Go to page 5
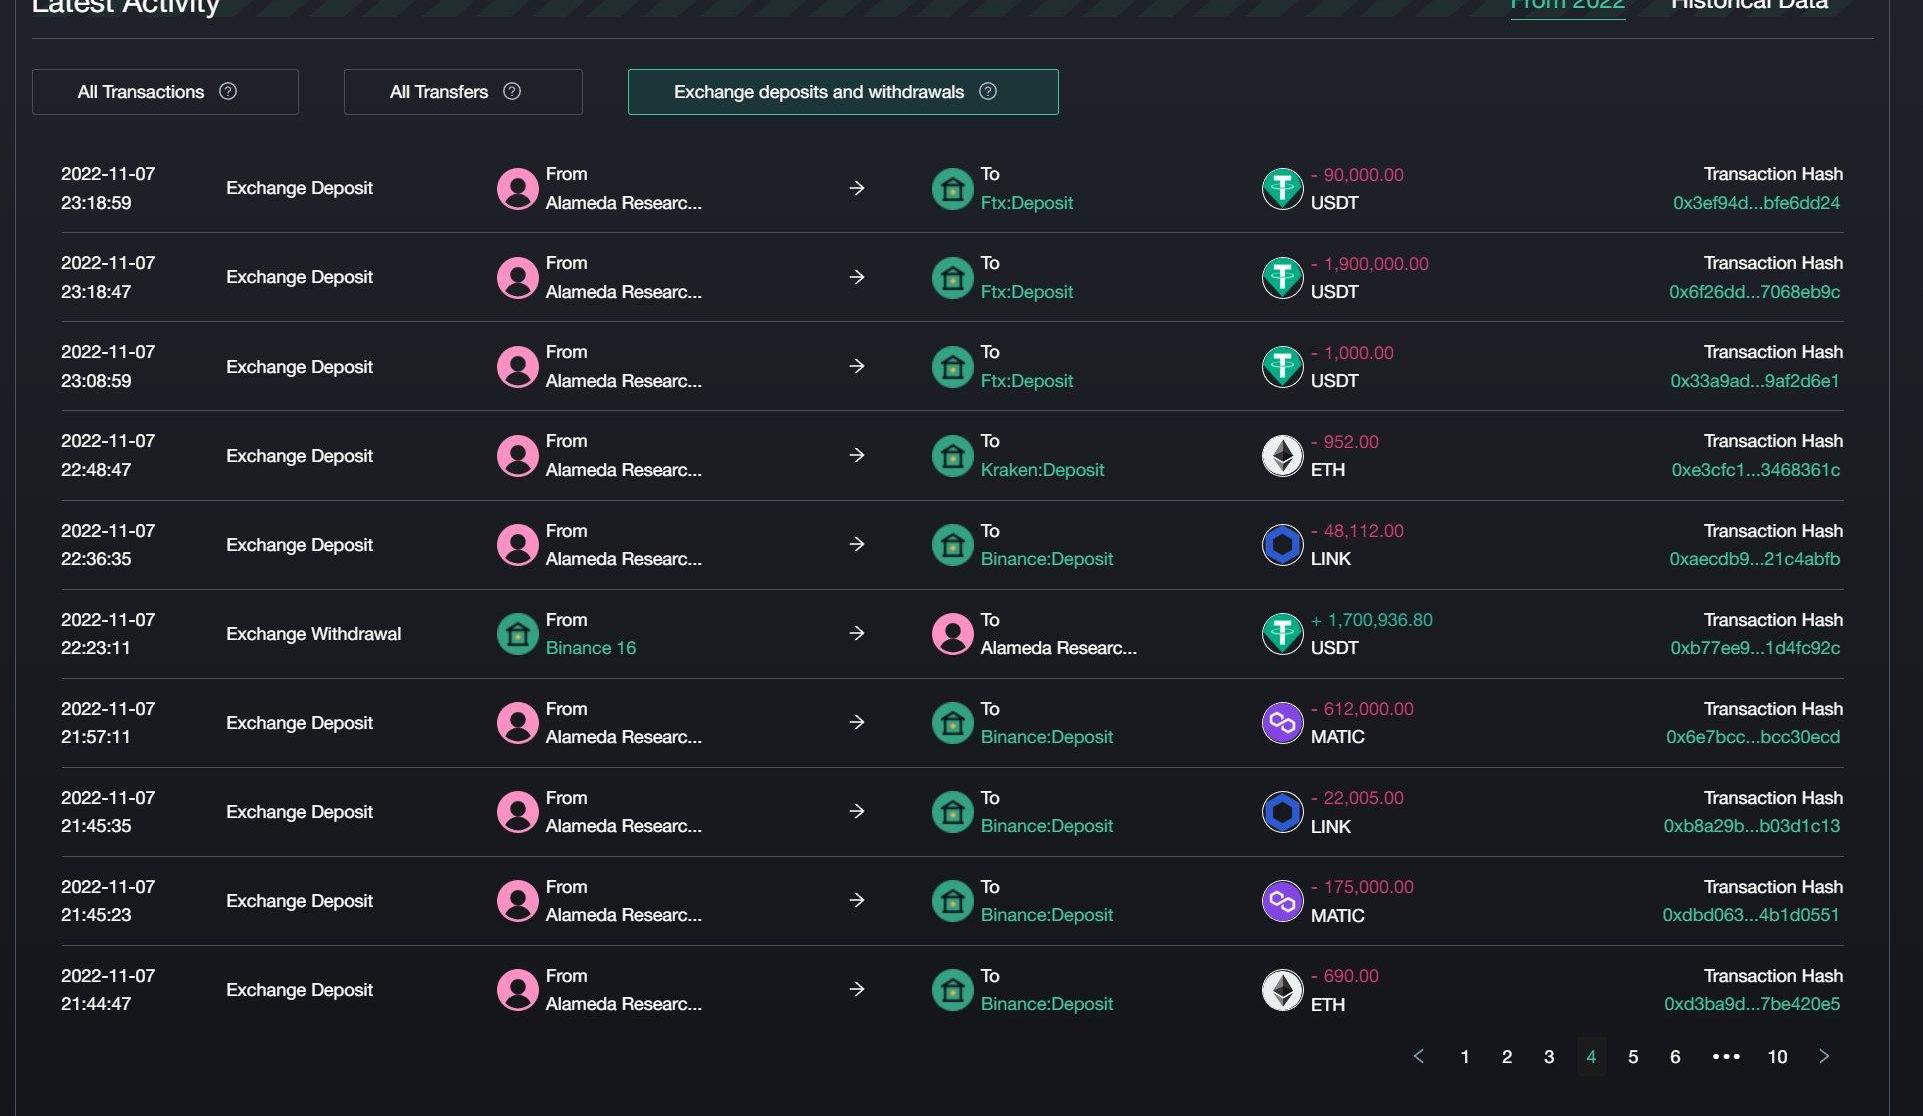The image size is (1923, 1116). tap(1633, 1057)
